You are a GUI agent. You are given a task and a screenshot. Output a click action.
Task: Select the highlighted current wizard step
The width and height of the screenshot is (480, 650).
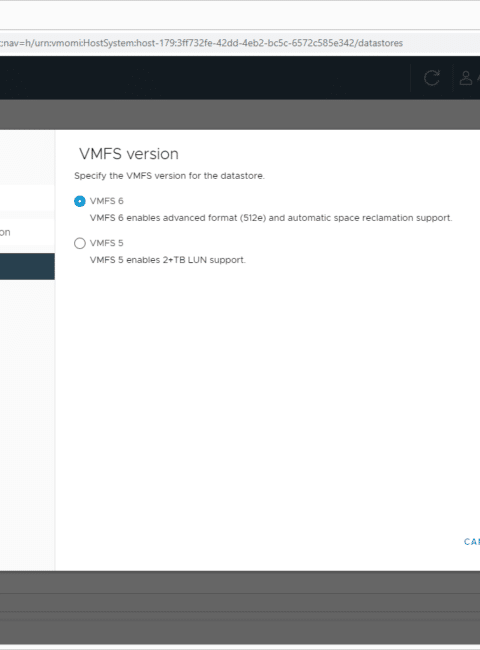click(27, 266)
